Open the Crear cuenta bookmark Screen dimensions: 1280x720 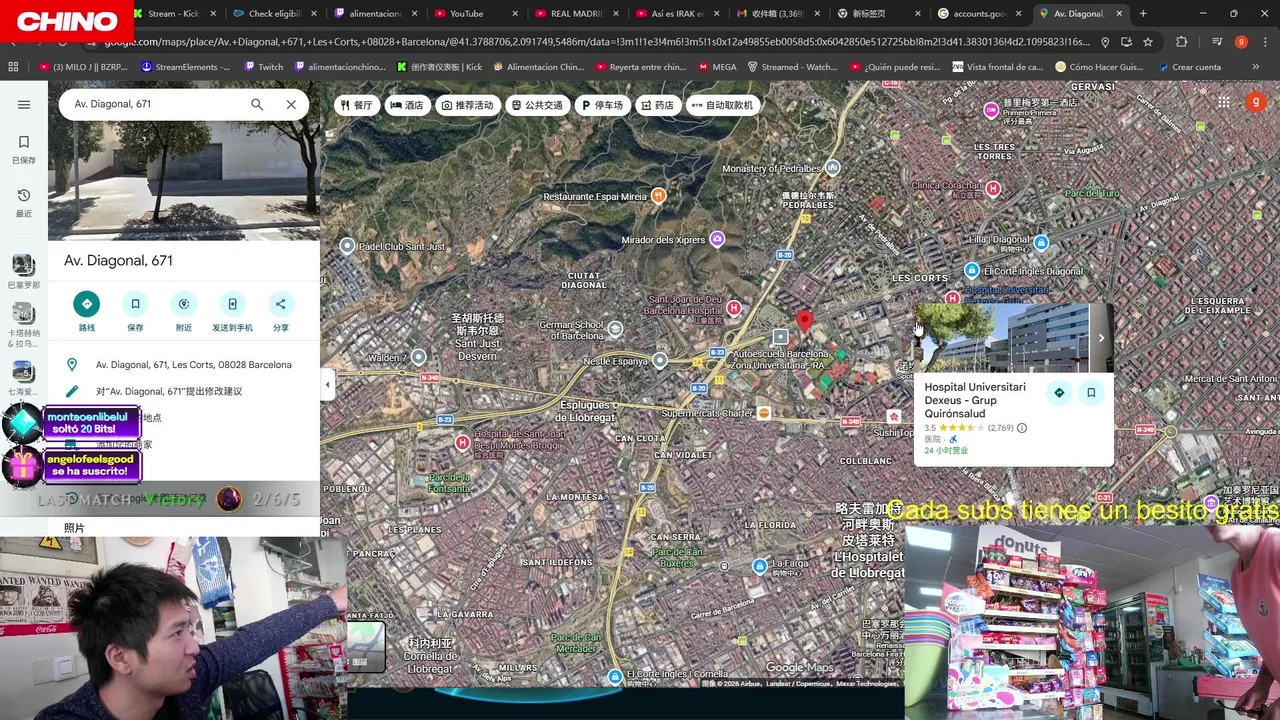pos(1190,67)
